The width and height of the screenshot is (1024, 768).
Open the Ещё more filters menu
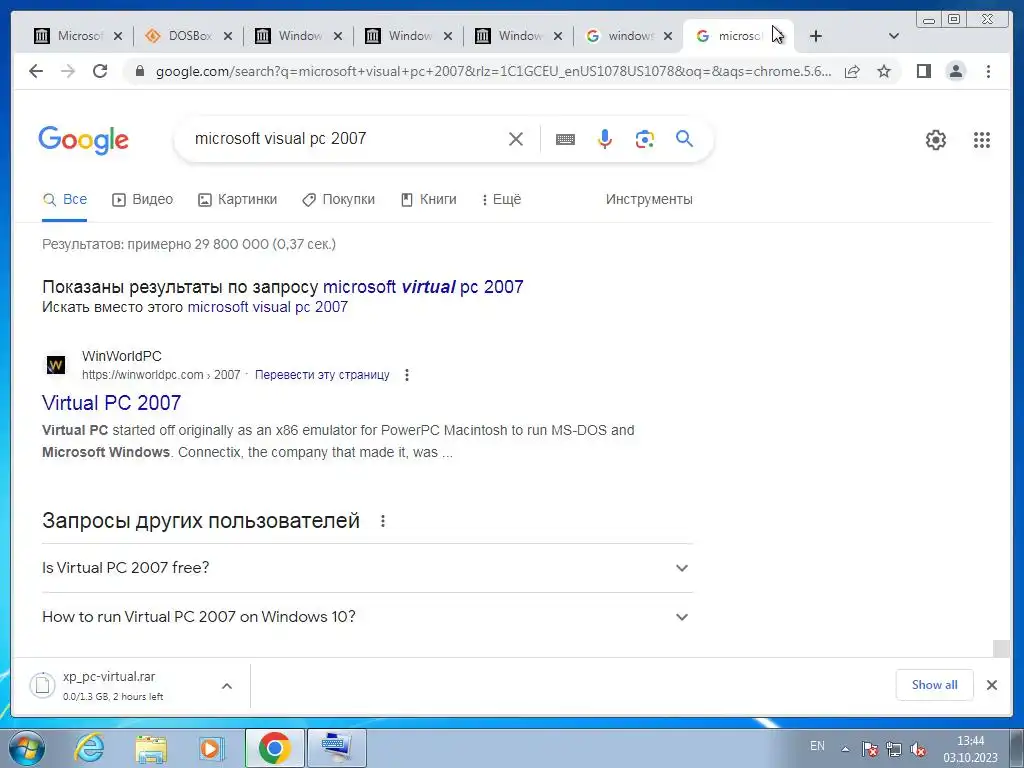point(502,200)
